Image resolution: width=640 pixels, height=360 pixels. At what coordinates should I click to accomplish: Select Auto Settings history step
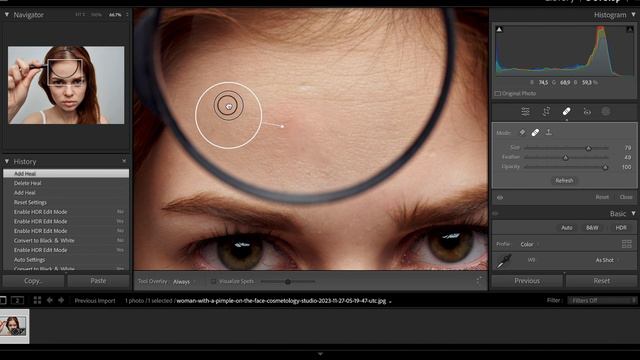pyautogui.click(x=66, y=260)
